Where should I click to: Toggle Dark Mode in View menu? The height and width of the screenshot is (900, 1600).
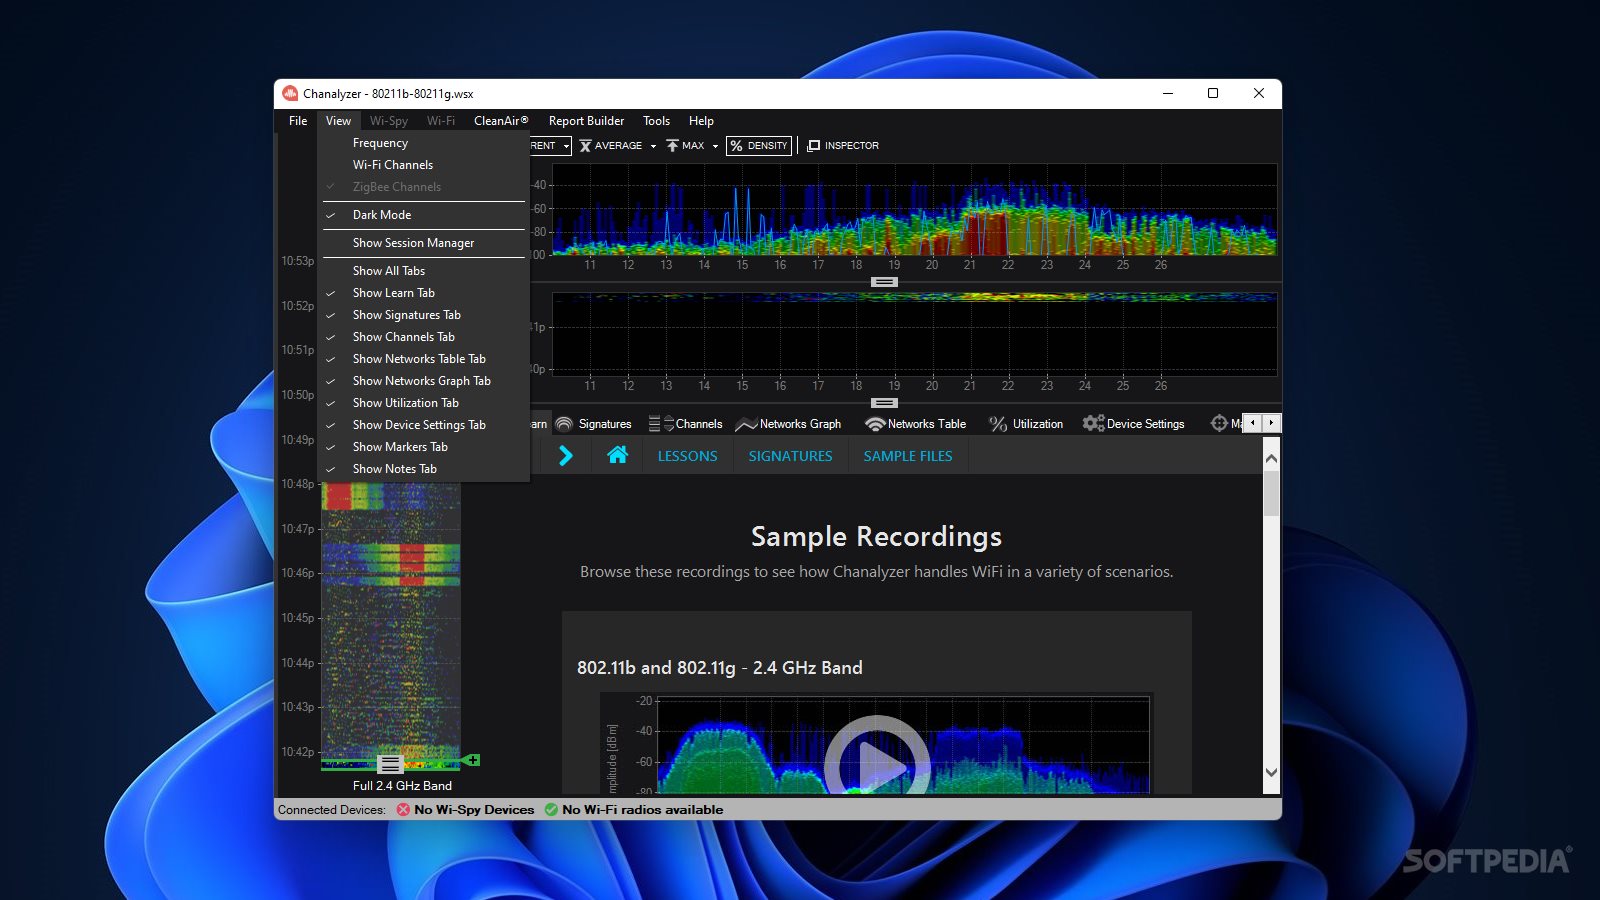click(424, 215)
